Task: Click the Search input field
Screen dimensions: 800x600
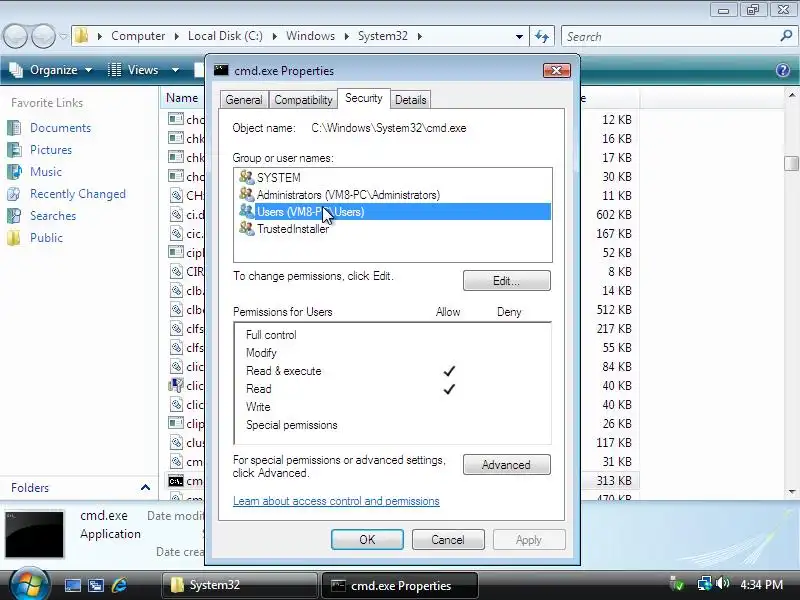Action: 671,37
